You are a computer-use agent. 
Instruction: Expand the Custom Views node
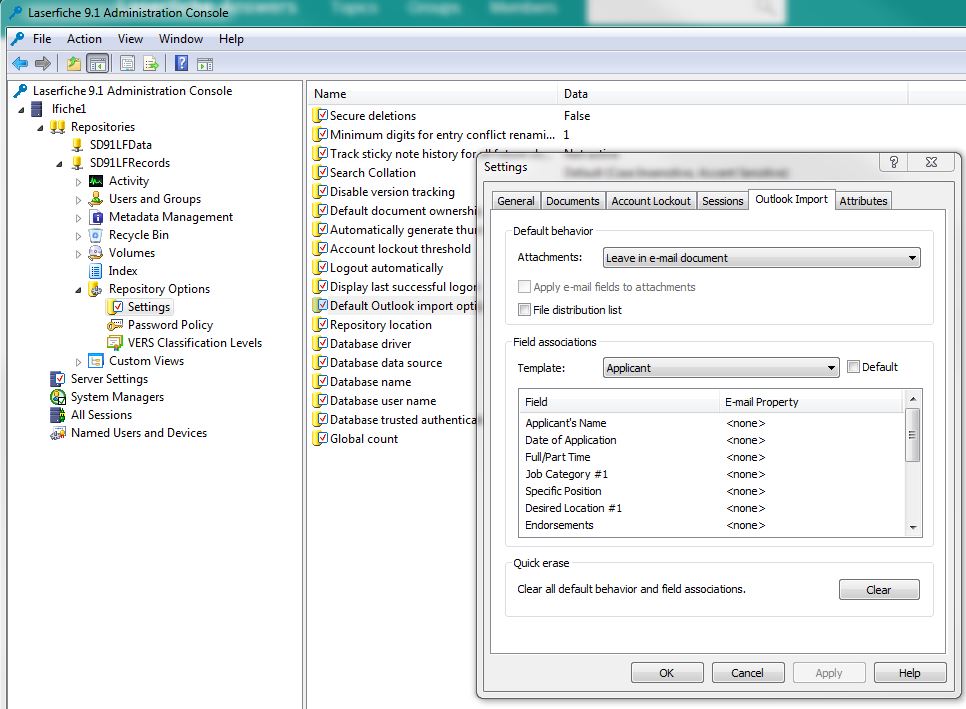point(78,362)
